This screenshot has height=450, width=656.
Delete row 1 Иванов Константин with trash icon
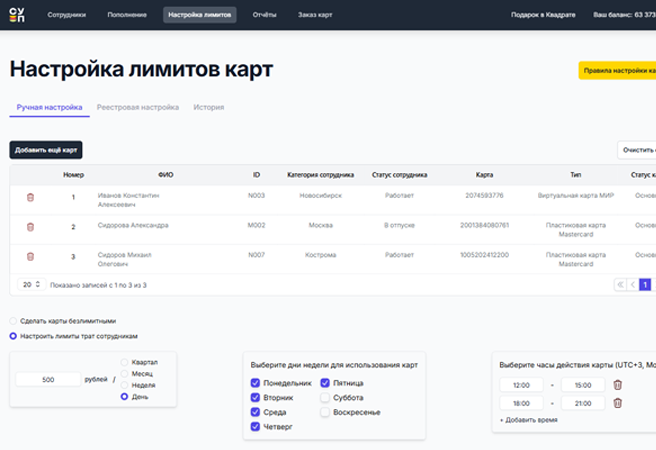pyautogui.click(x=30, y=197)
